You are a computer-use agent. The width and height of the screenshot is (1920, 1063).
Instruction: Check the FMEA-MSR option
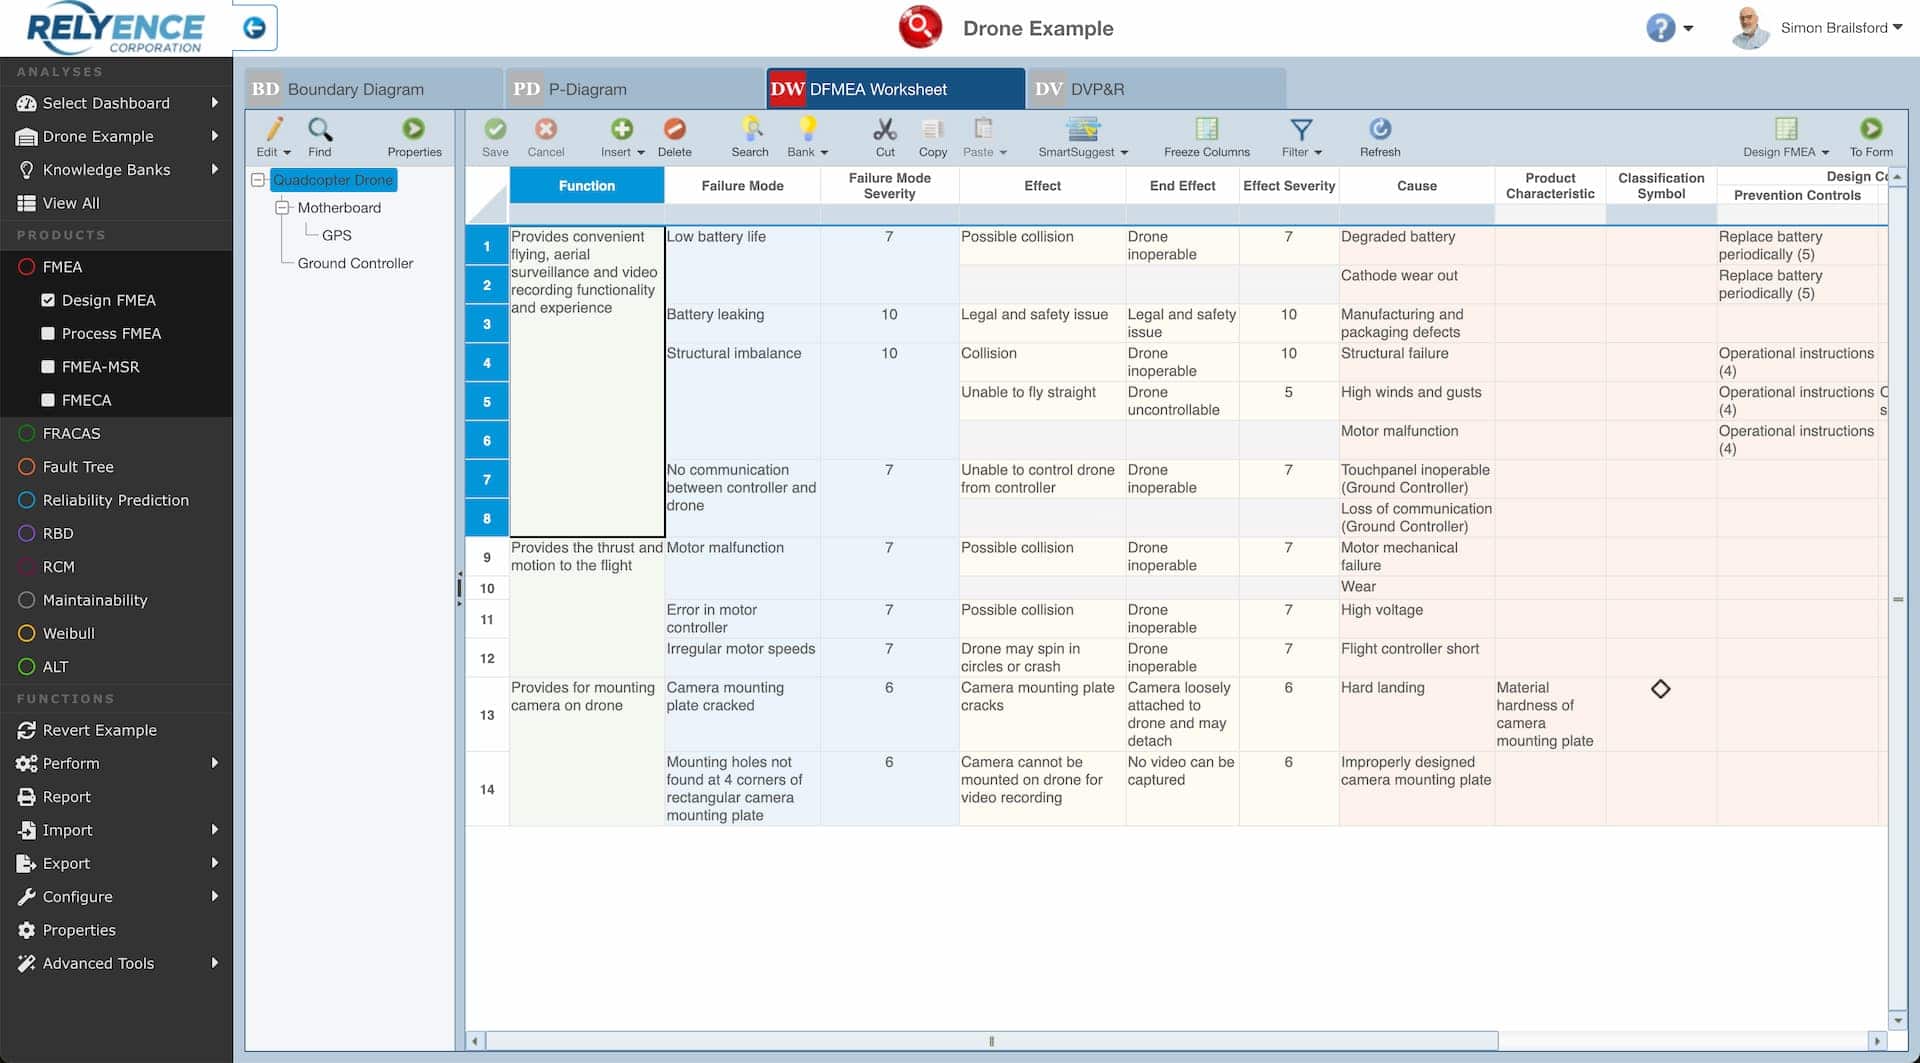(x=47, y=367)
